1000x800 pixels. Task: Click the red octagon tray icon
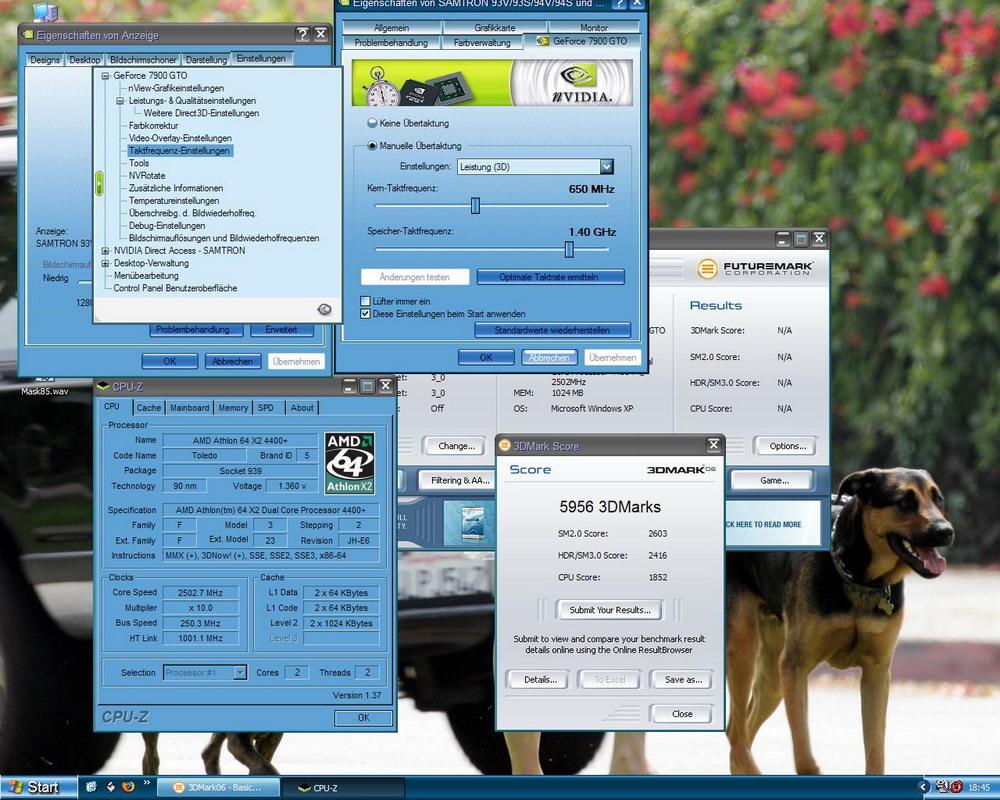(957, 787)
